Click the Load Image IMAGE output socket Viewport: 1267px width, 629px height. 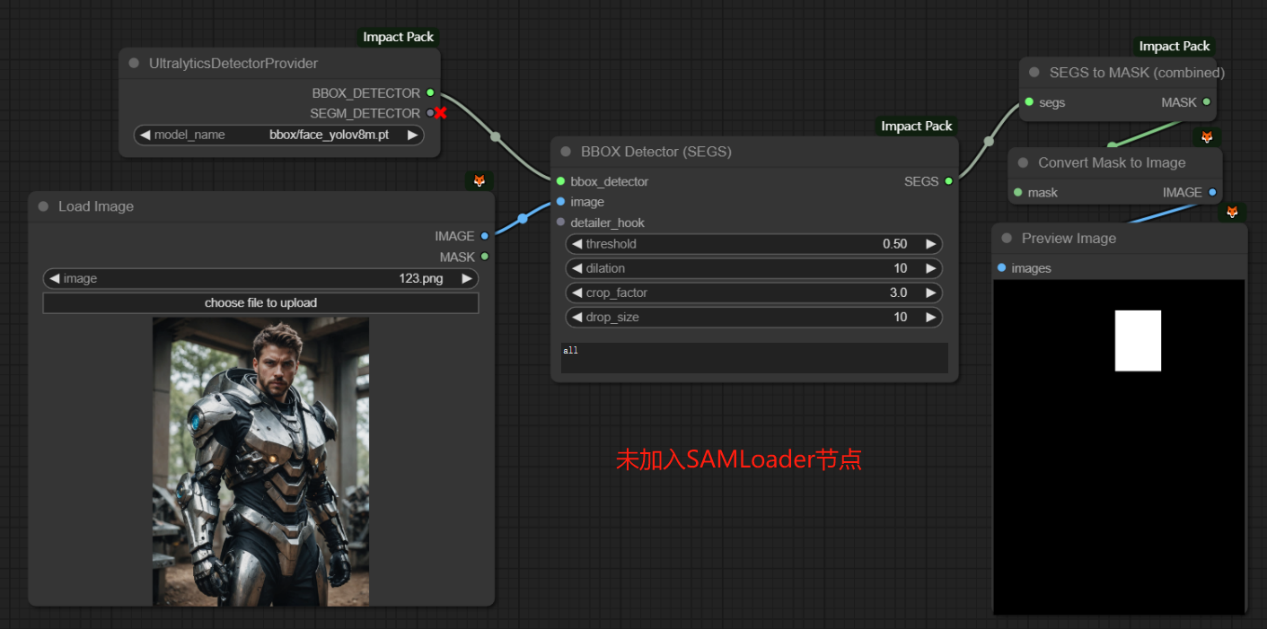(x=485, y=236)
